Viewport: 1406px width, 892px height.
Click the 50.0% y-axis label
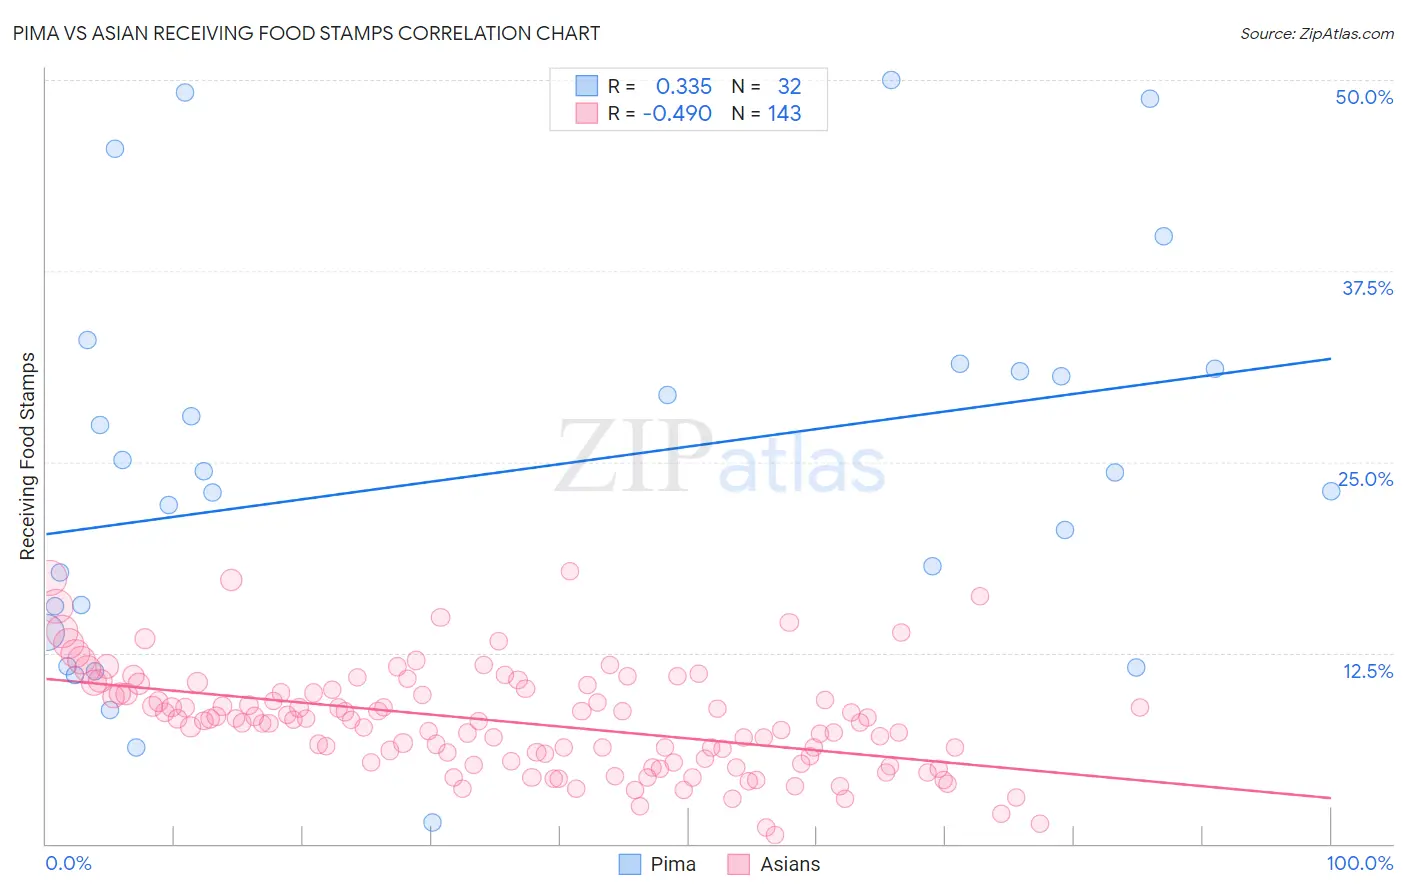(x=1364, y=97)
